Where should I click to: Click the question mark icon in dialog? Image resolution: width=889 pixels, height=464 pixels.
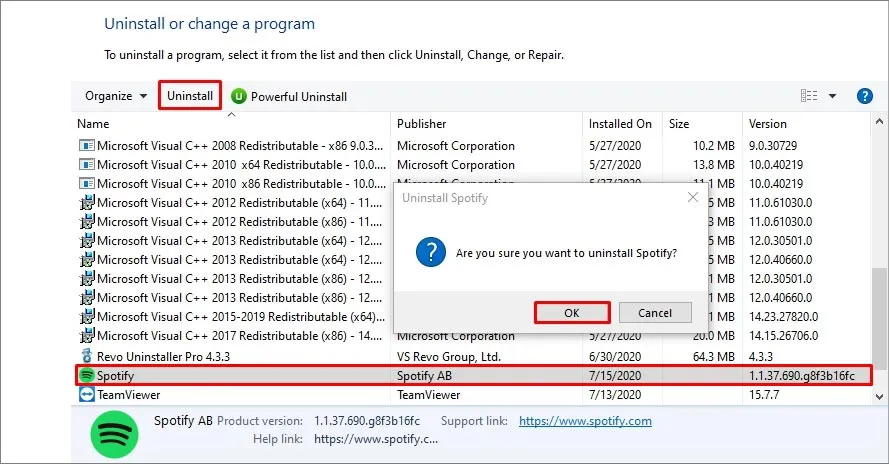point(431,252)
